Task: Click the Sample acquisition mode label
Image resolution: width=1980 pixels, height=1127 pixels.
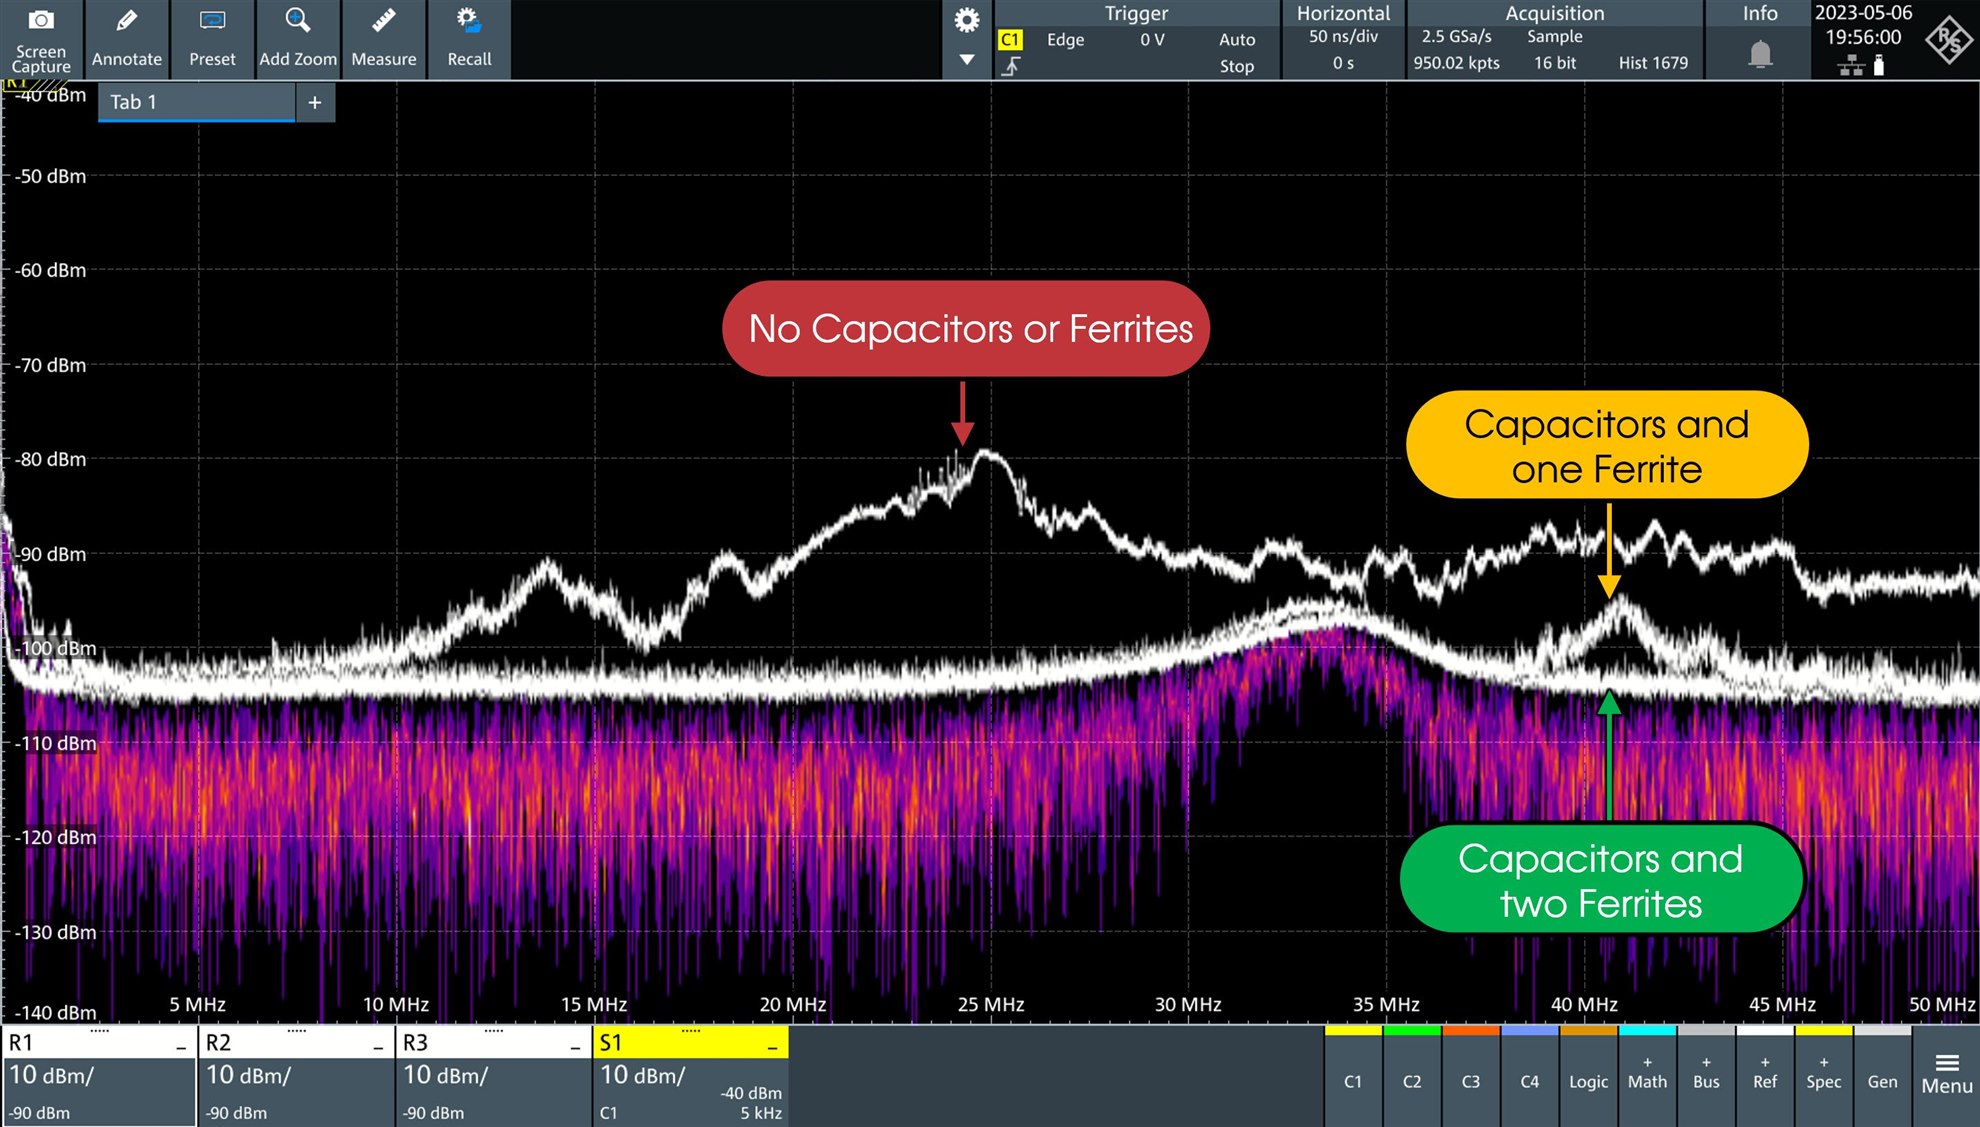Action: [1555, 37]
